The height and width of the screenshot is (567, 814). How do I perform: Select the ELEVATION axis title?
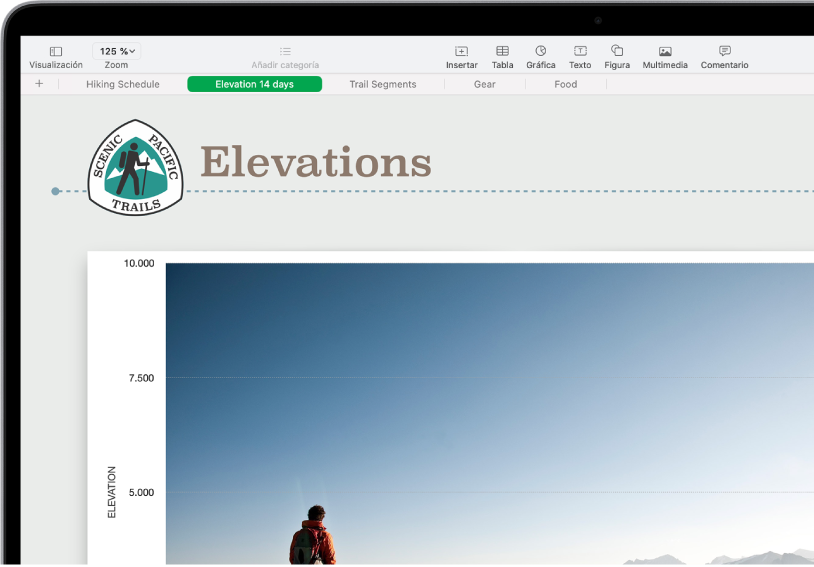[x=112, y=492]
